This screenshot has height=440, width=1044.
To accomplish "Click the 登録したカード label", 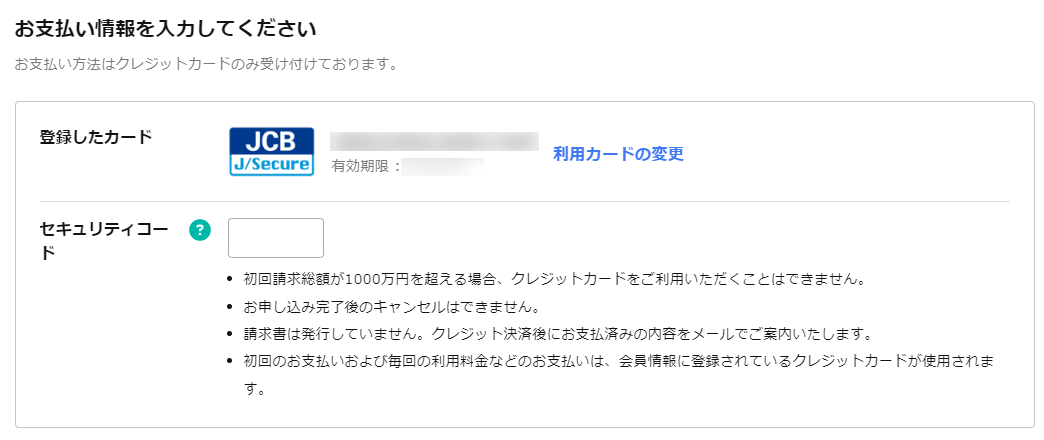I will point(96,137).
